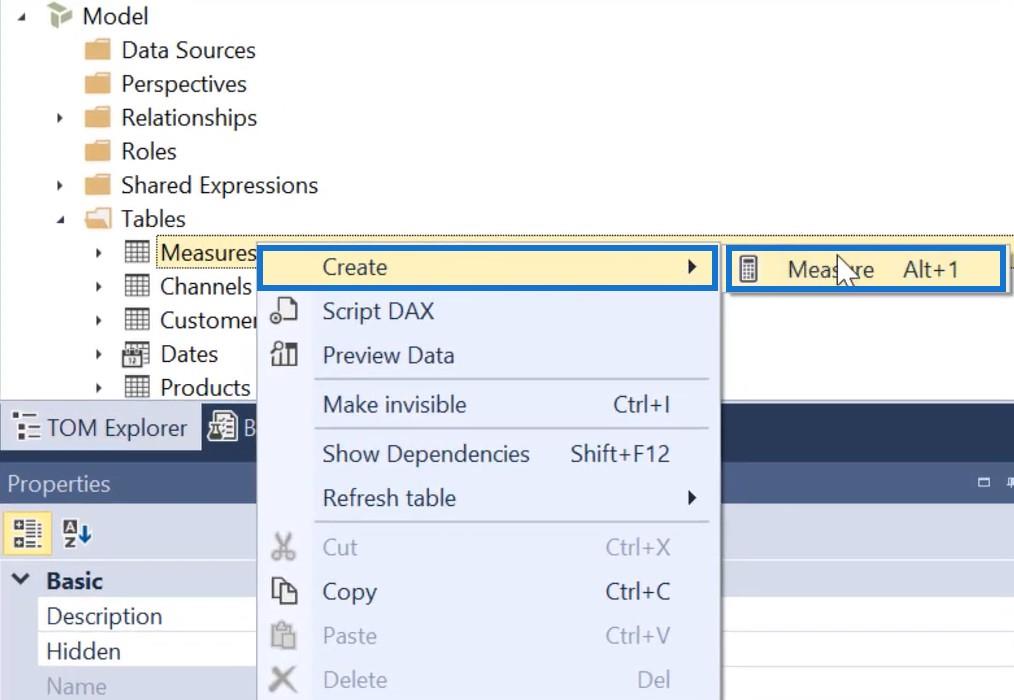Image resolution: width=1014 pixels, height=700 pixels.
Task: Click the Data Sources folder icon
Action: [x=98, y=50]
